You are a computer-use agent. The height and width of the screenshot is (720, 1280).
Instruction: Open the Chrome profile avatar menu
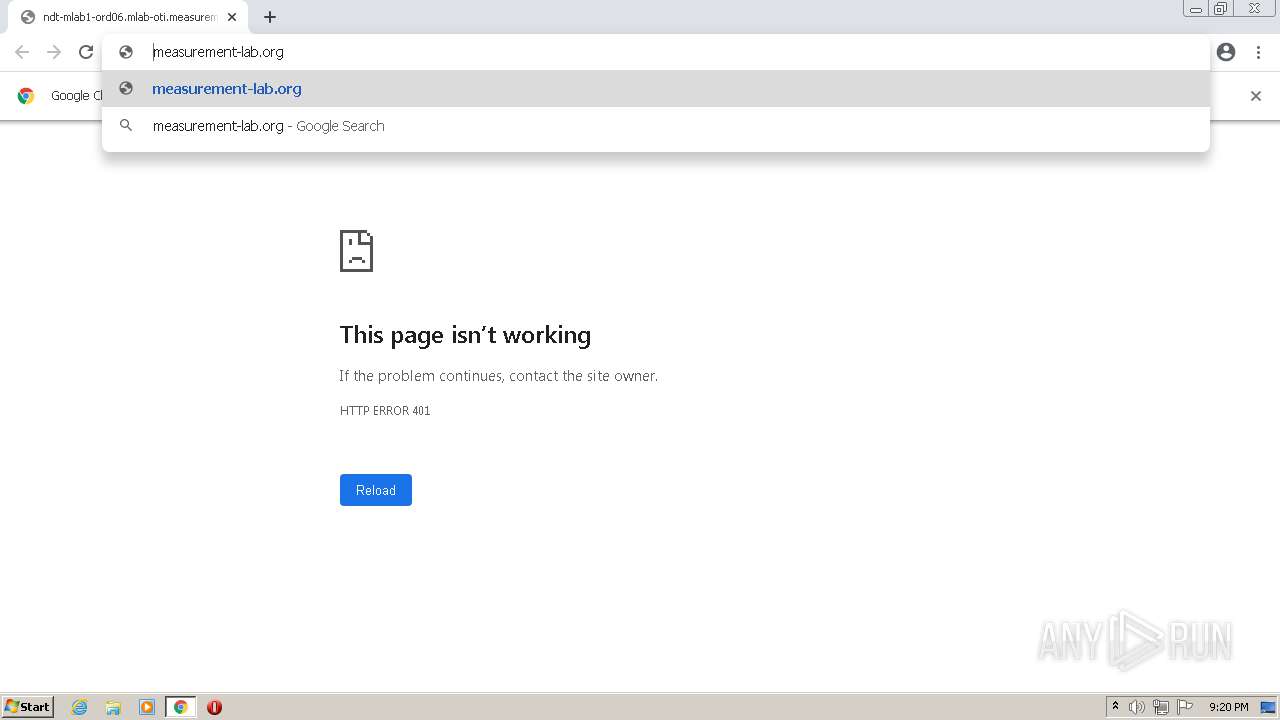pyautogui.click(x=1226, y=52)
